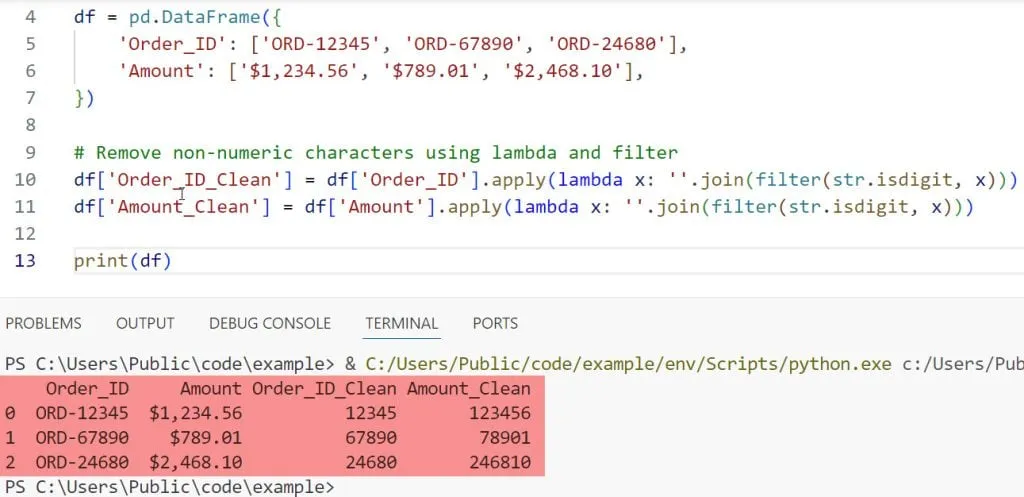Place cursor on the print(df) statement

(122, 261)
